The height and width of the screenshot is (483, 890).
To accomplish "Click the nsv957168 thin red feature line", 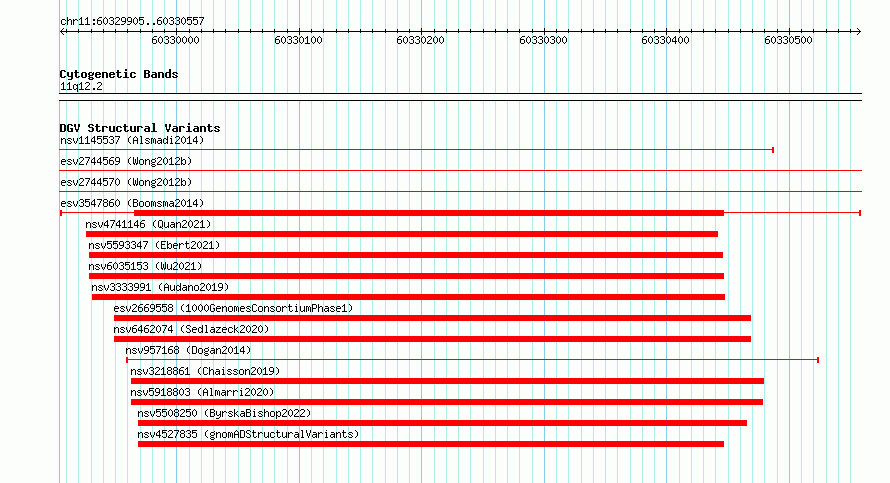I will click(472, 360).
